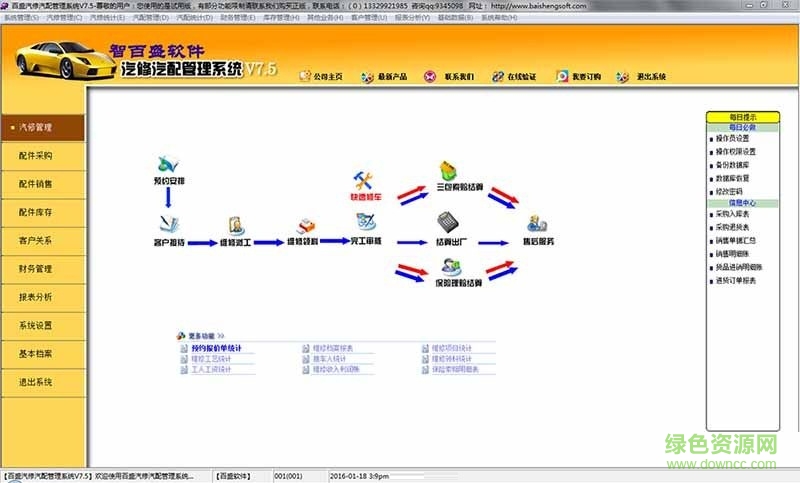This screenshot has width=800, height=483.
Task: Select the 维修派工 dispatch icon
Action: [237, 225]
